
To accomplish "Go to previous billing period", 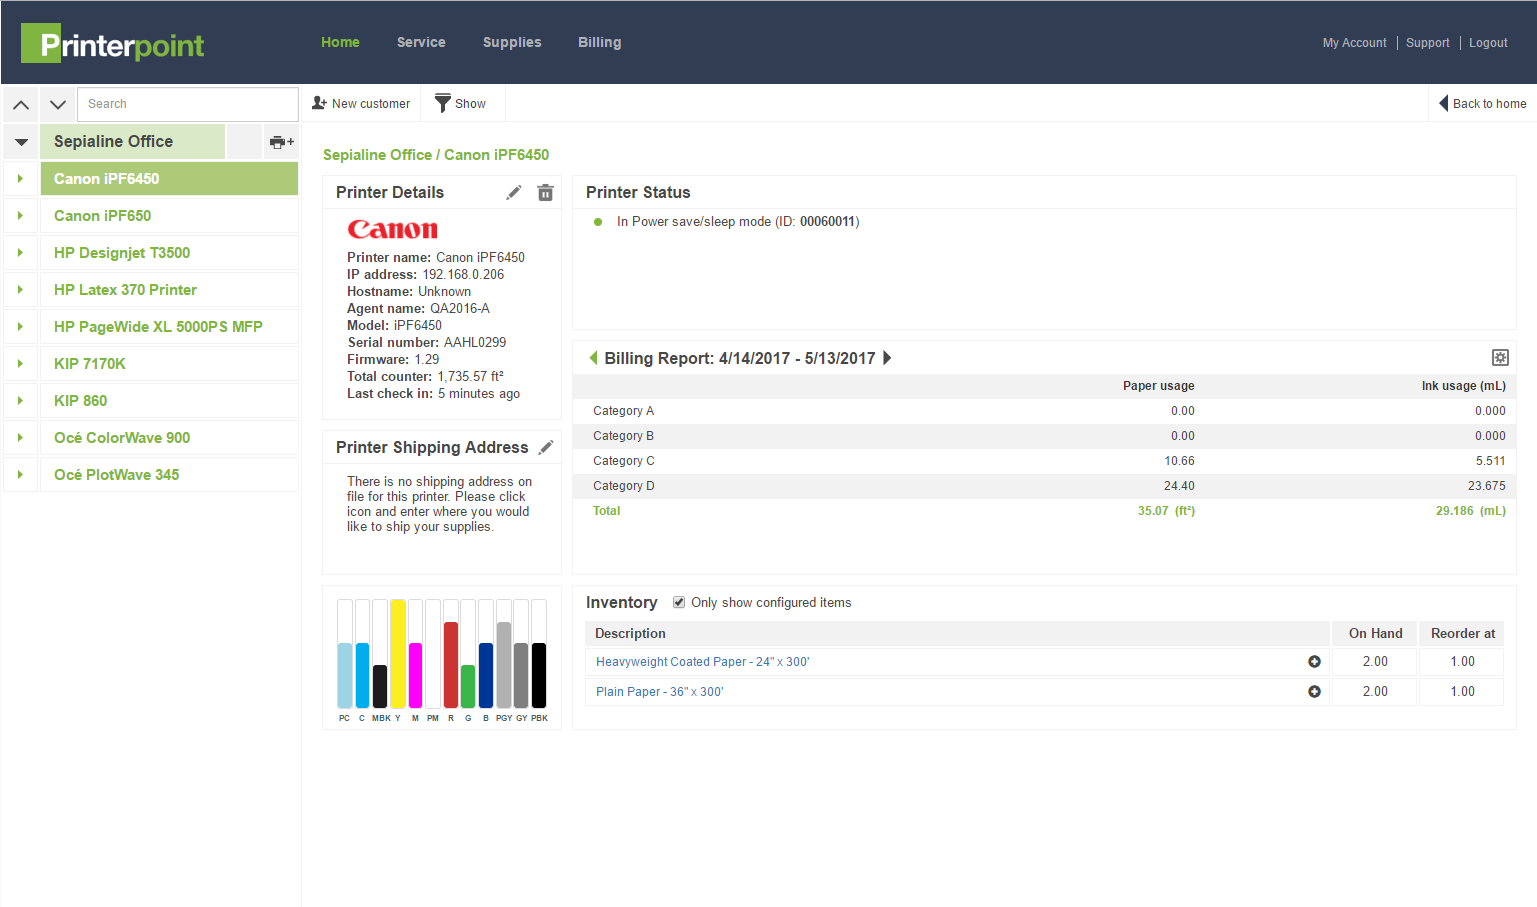I will (594, 358).
